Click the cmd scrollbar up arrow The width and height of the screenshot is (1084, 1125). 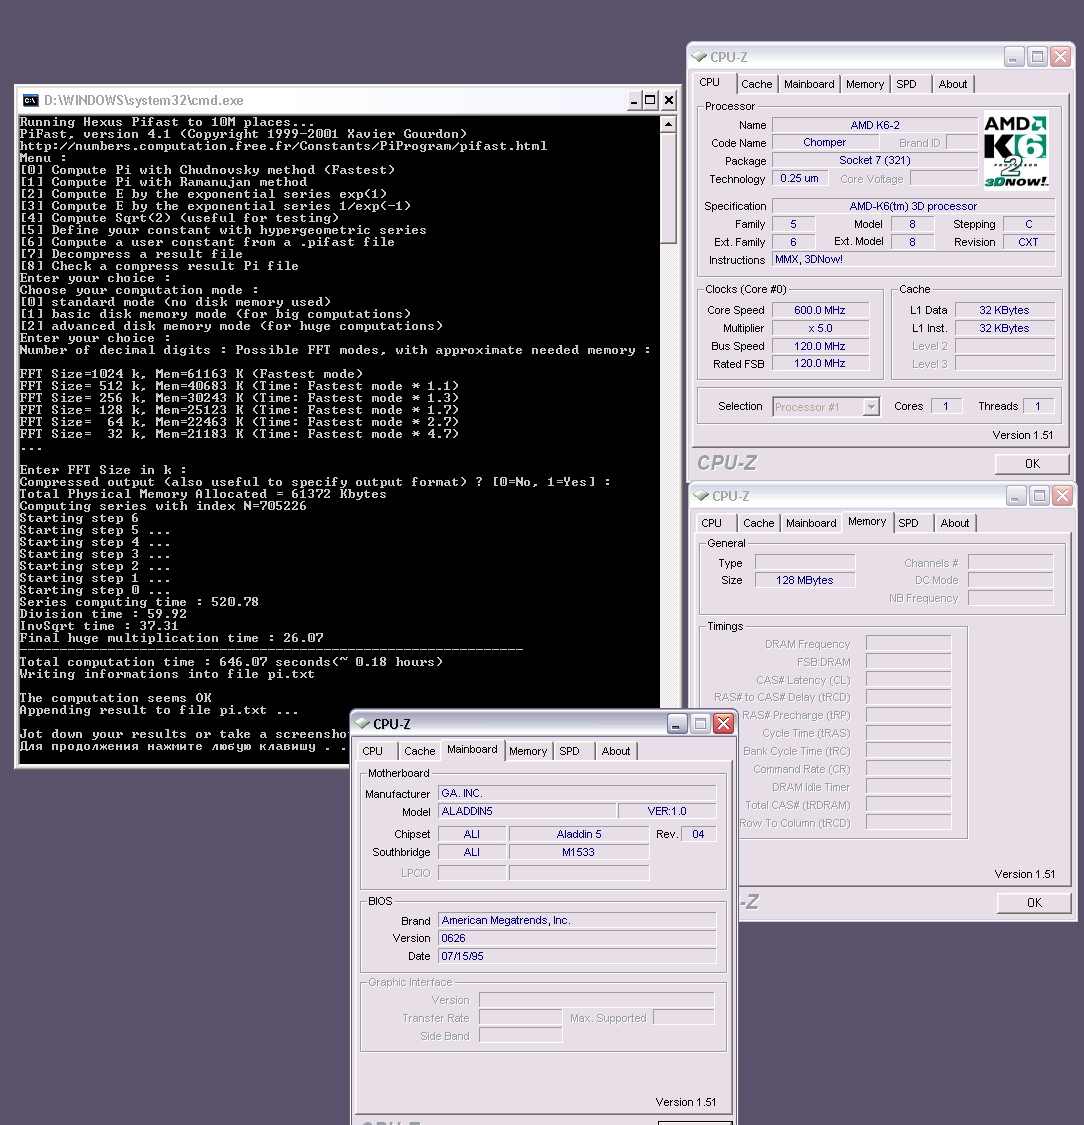[x=668, y=125]
